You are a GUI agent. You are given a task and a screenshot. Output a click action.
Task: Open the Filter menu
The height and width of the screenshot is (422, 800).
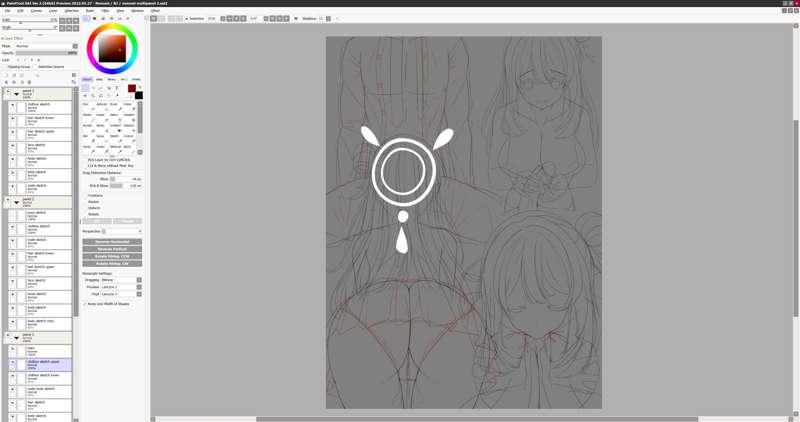[x=105, y=11]
